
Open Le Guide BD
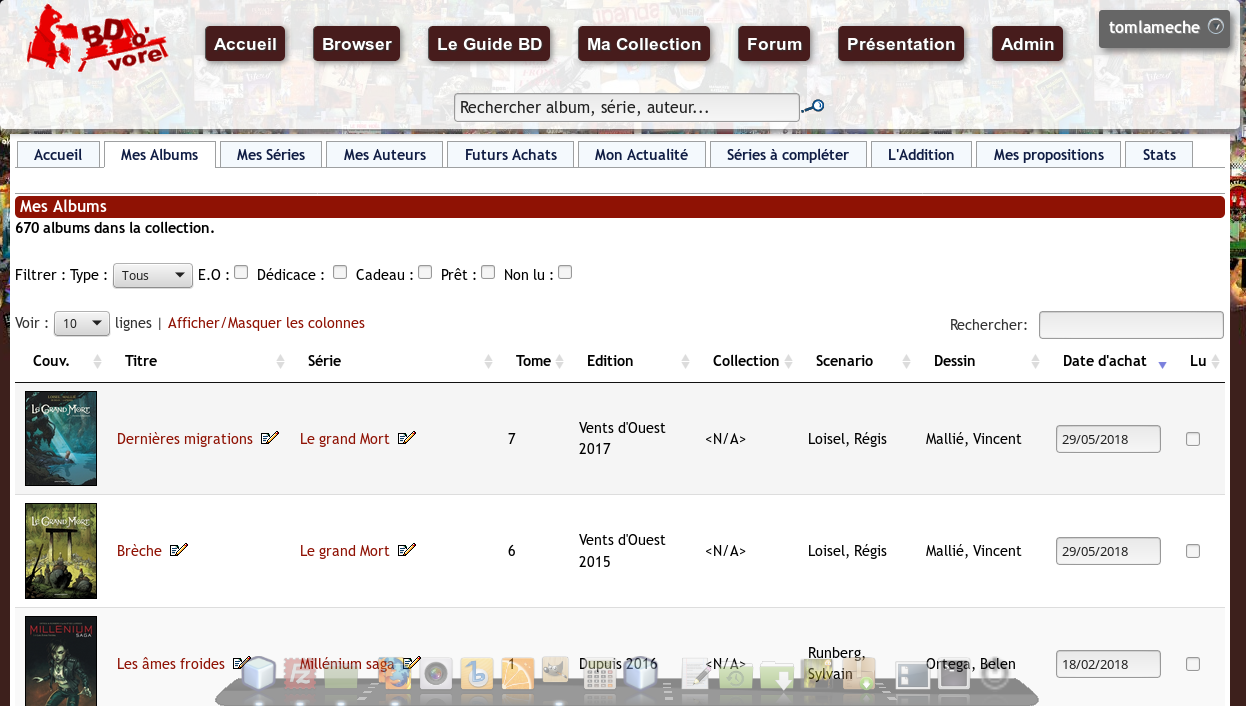coord(490,44)
